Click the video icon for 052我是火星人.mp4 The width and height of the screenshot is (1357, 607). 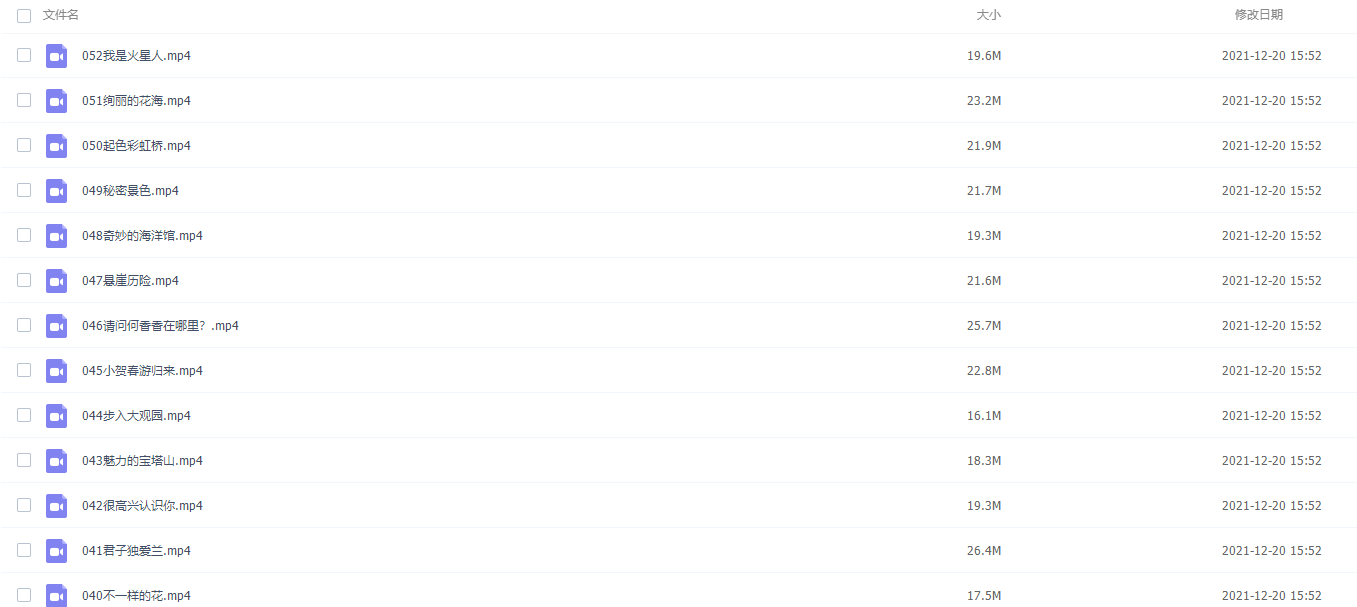(56, 56)
